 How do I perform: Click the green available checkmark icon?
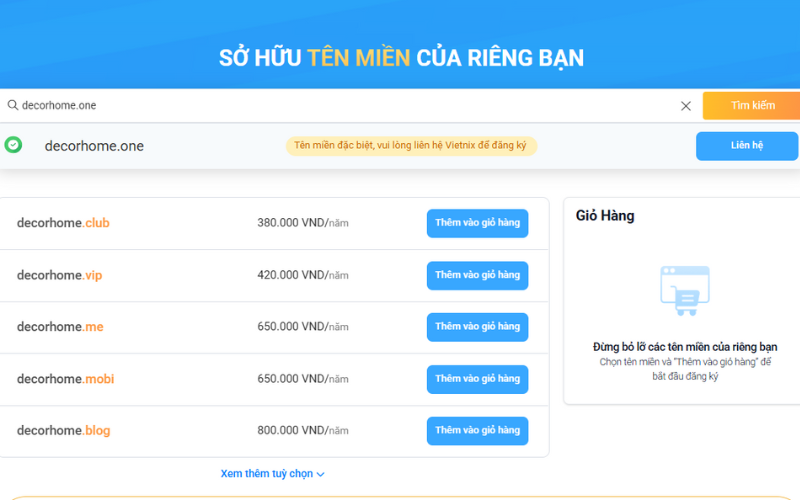pos(13,145)
